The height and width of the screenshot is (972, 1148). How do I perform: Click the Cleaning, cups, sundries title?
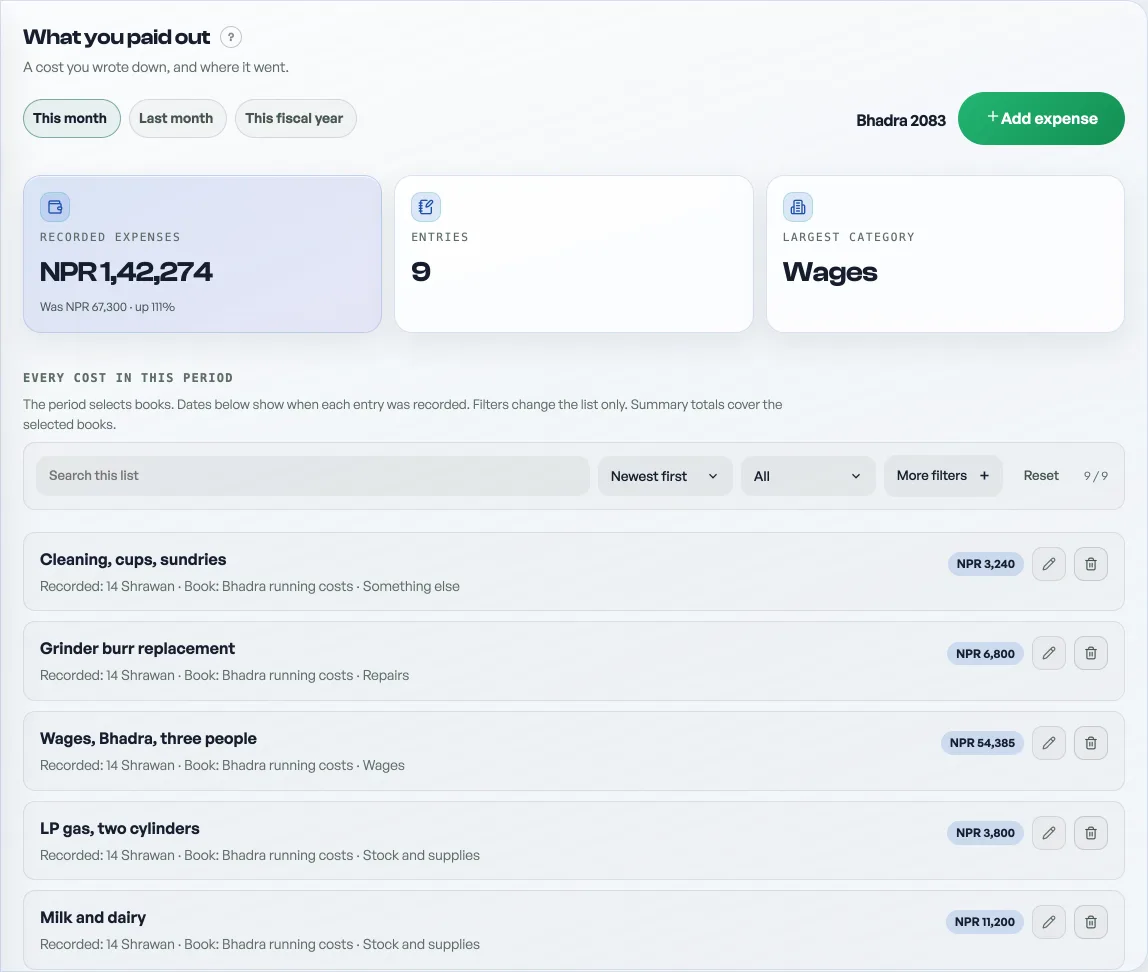pos(133,560)
